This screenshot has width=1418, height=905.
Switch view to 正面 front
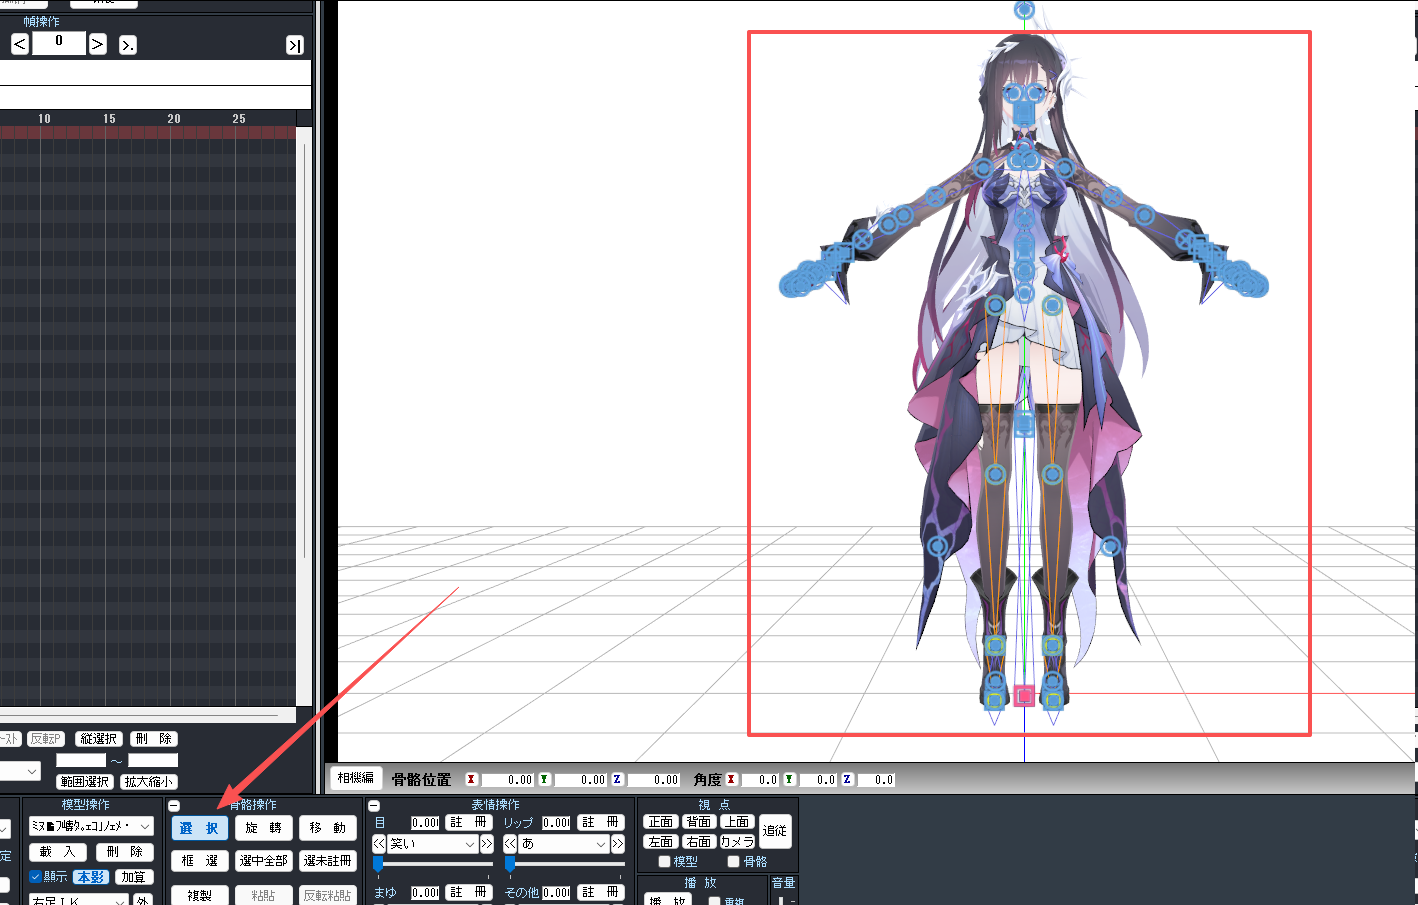click(661, 822)
